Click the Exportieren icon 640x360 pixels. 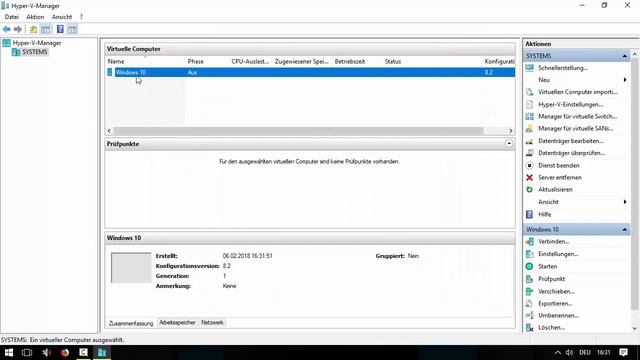[529, 303]
